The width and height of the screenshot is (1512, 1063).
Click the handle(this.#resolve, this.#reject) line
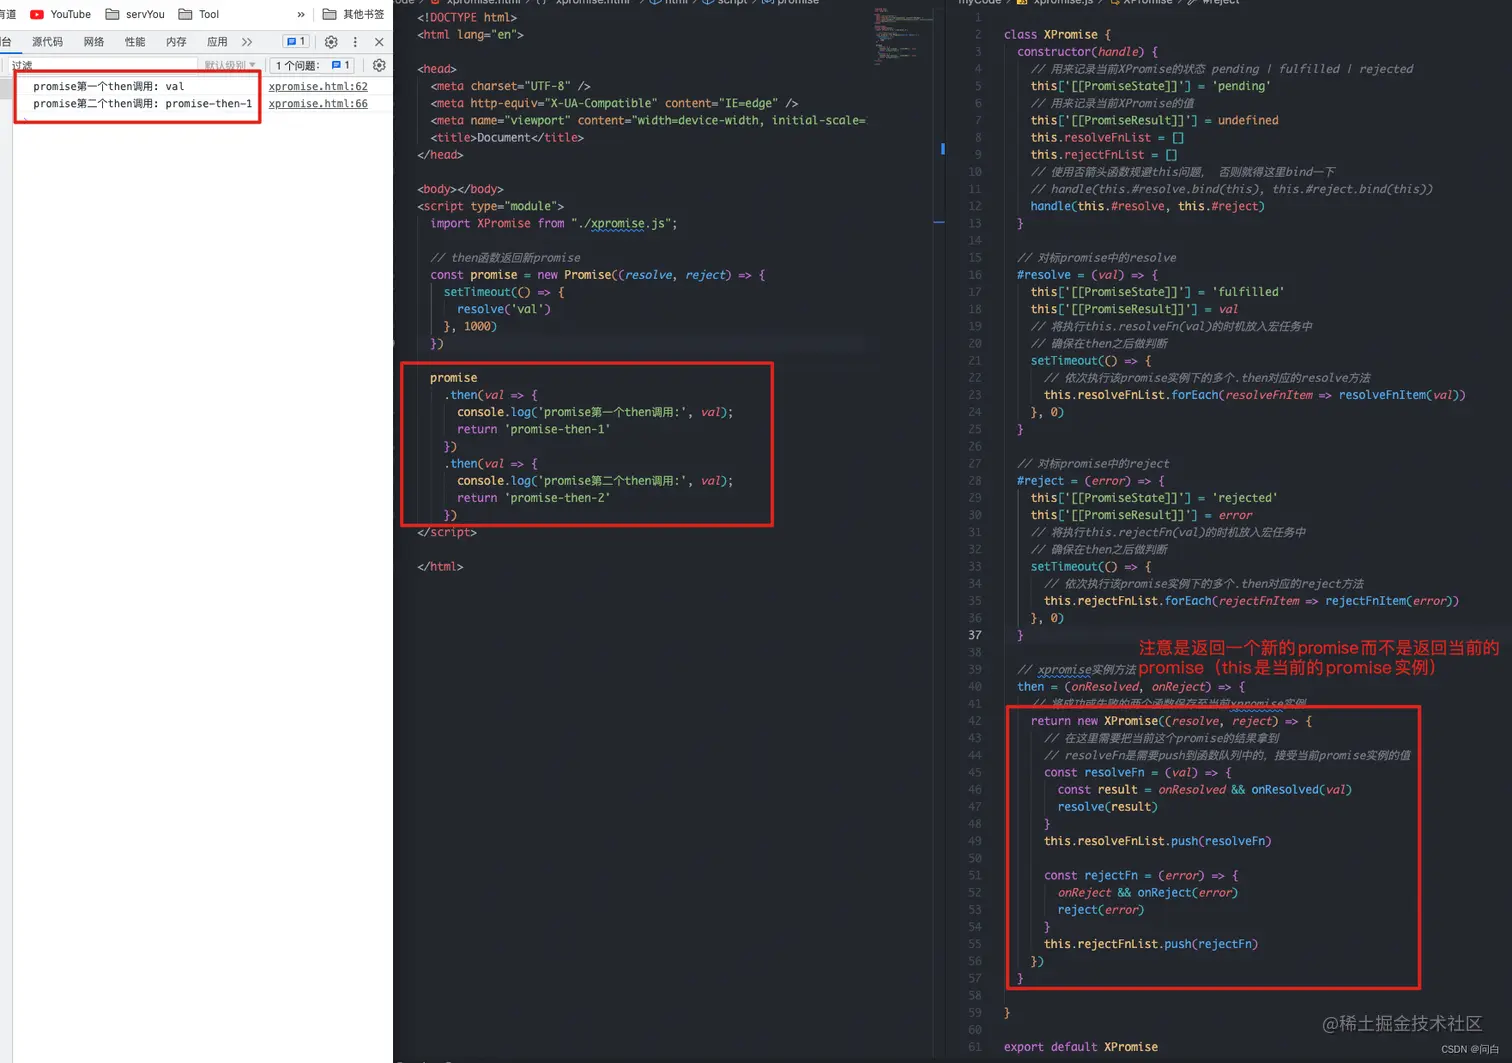1147,207
